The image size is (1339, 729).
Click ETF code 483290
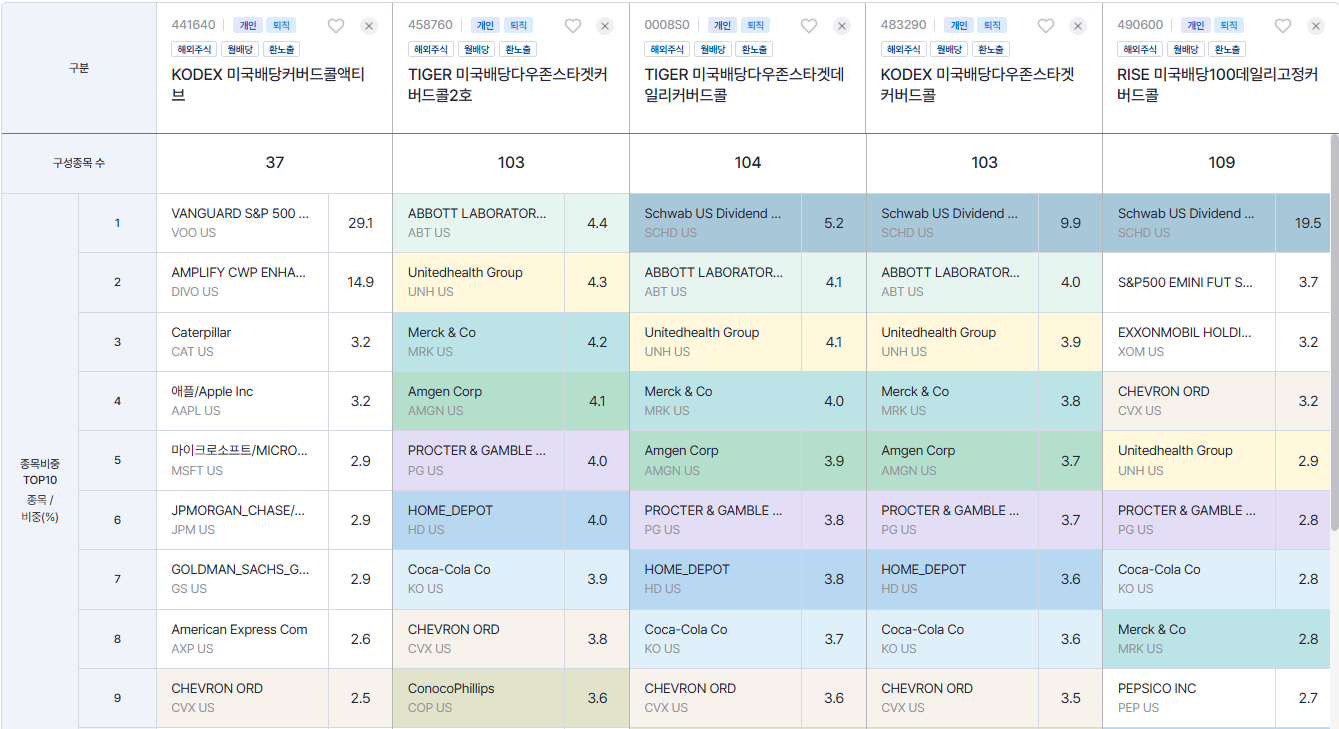click(x=903, y=25)
